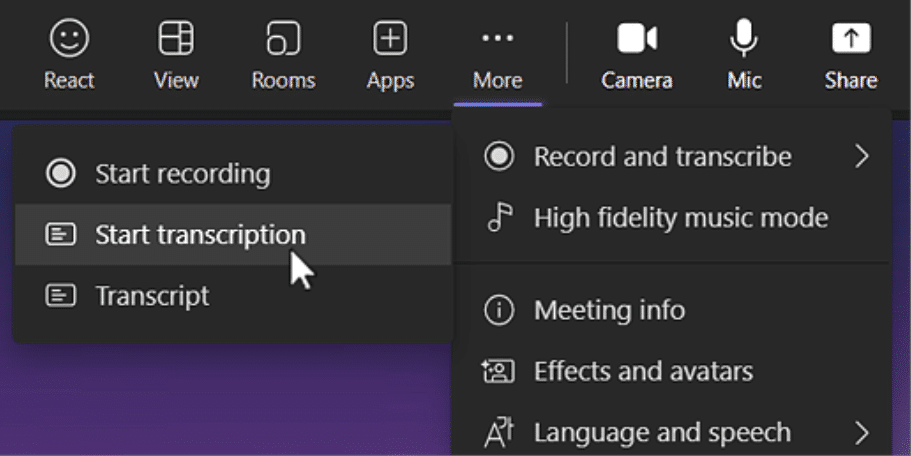
Task: Expand the Language and speech chevron
Action: coord(861,432)
